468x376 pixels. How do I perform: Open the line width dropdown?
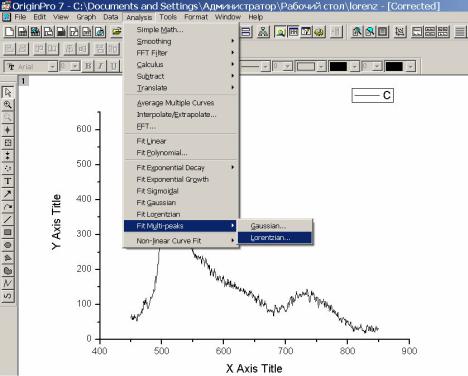point(288,67)
